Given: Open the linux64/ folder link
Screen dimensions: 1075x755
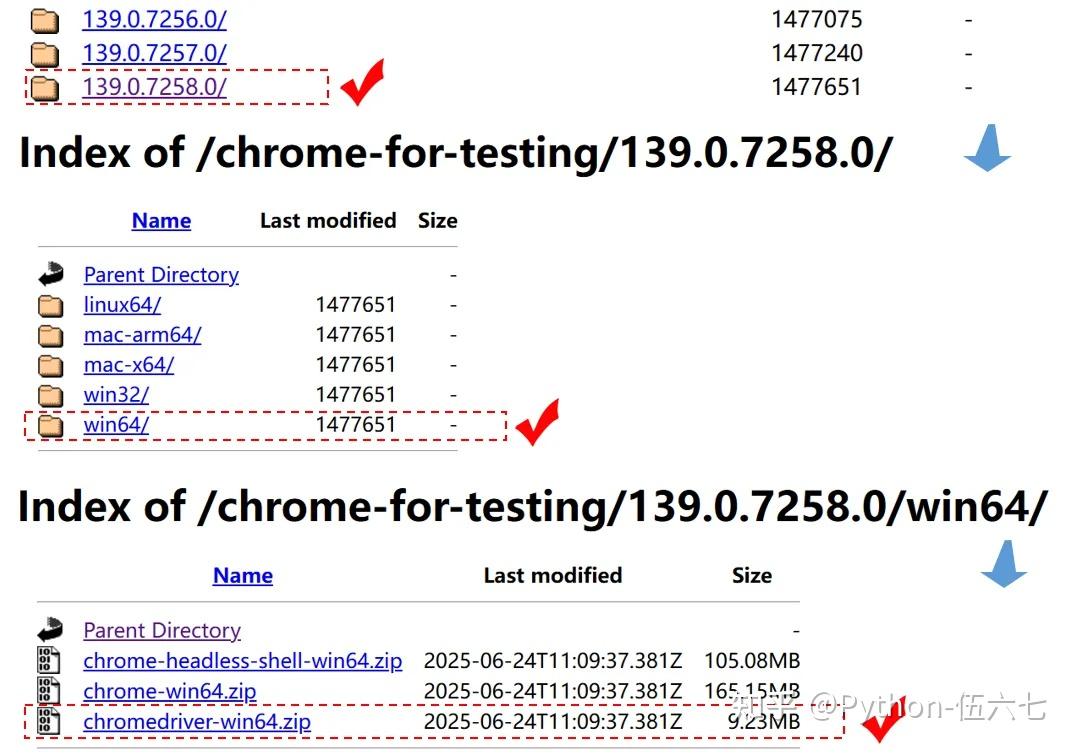Looking at the screenshot, I should 122,305.
